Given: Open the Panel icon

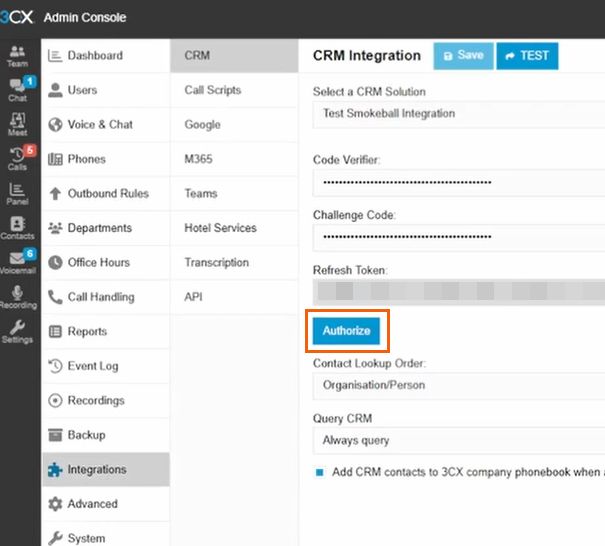Looking at the screenshot, I should click(x=17, y=193).
